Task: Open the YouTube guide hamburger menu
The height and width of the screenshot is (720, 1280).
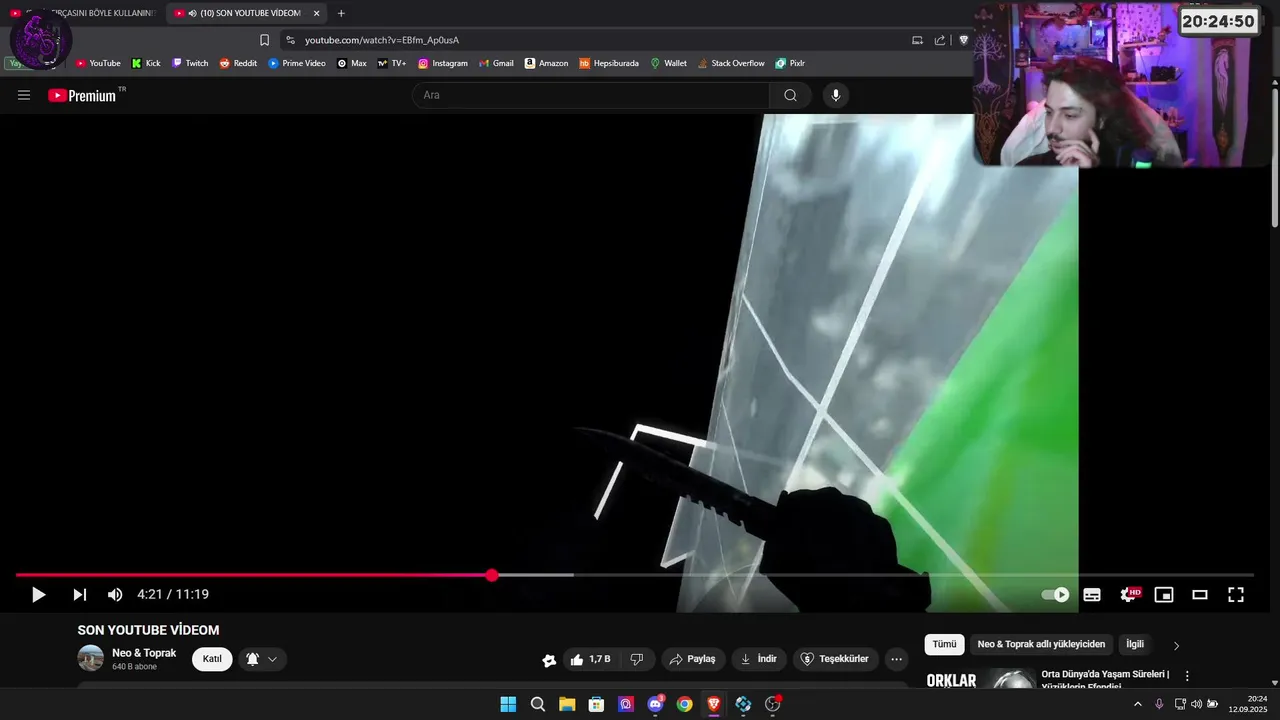Action: (x=24, y=95)
